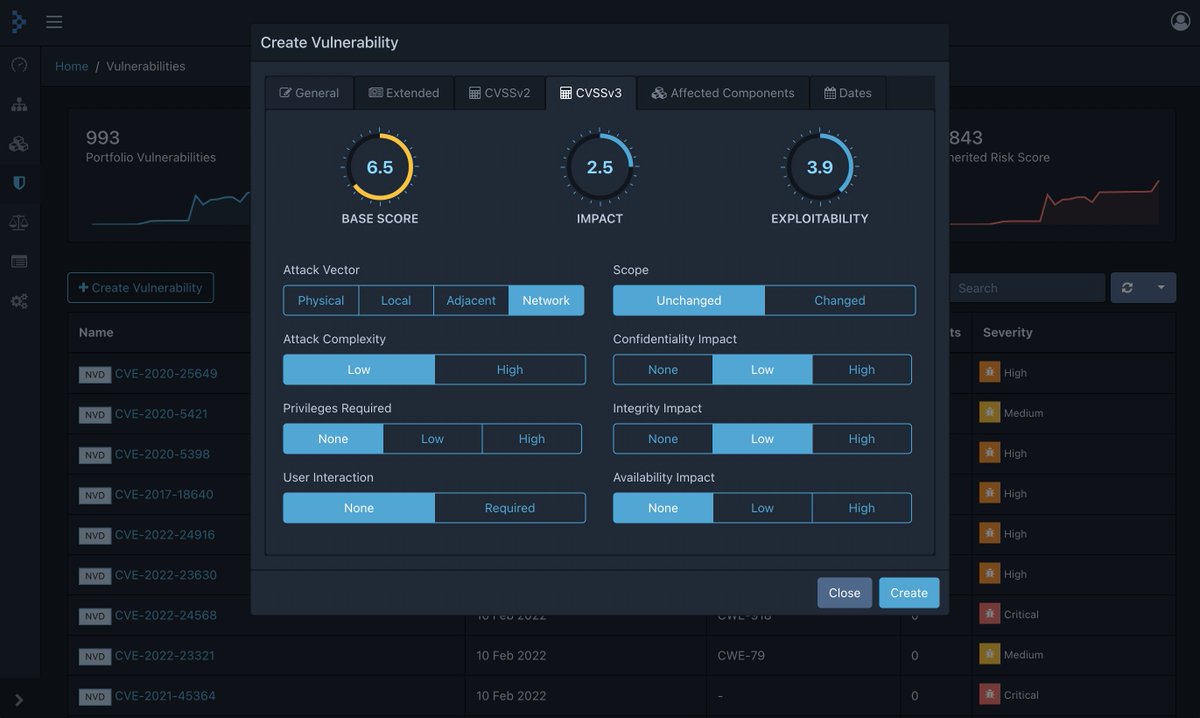Select the organization hierarchy icon in sidebar
The image size is (1200, 718).
click(x=19, y=102)
